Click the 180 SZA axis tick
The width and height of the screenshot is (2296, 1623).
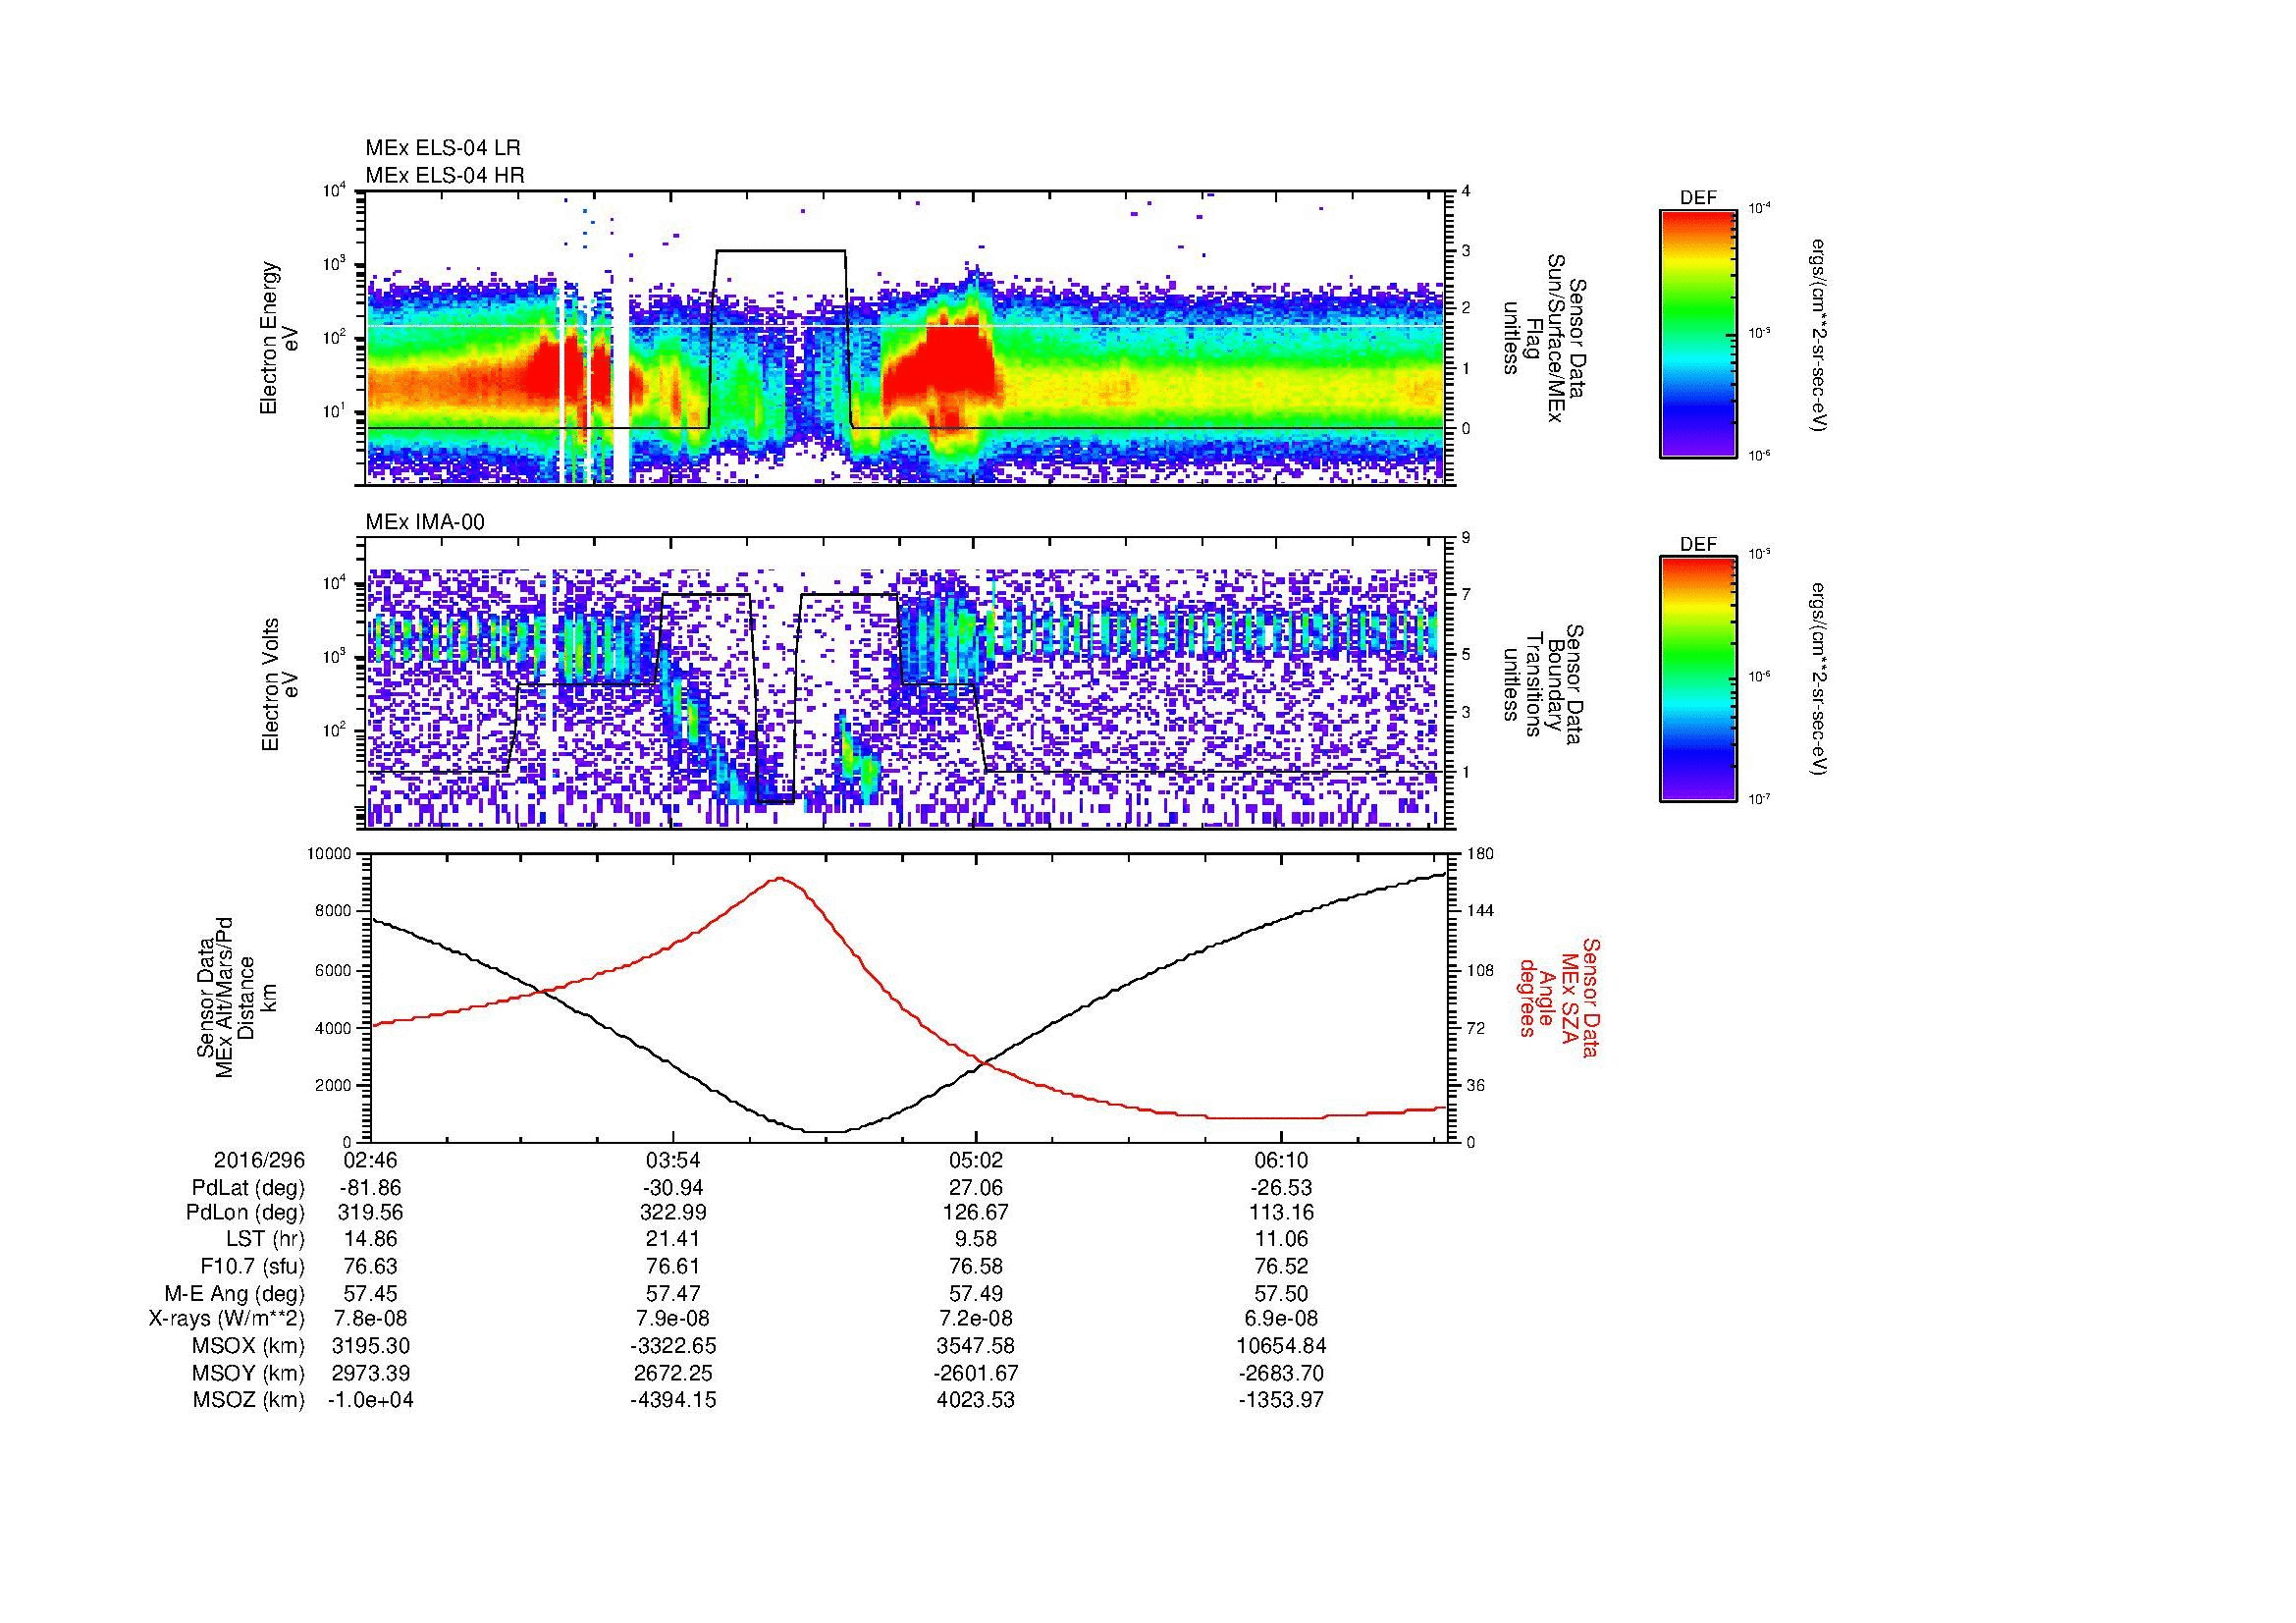[1482, 854]
